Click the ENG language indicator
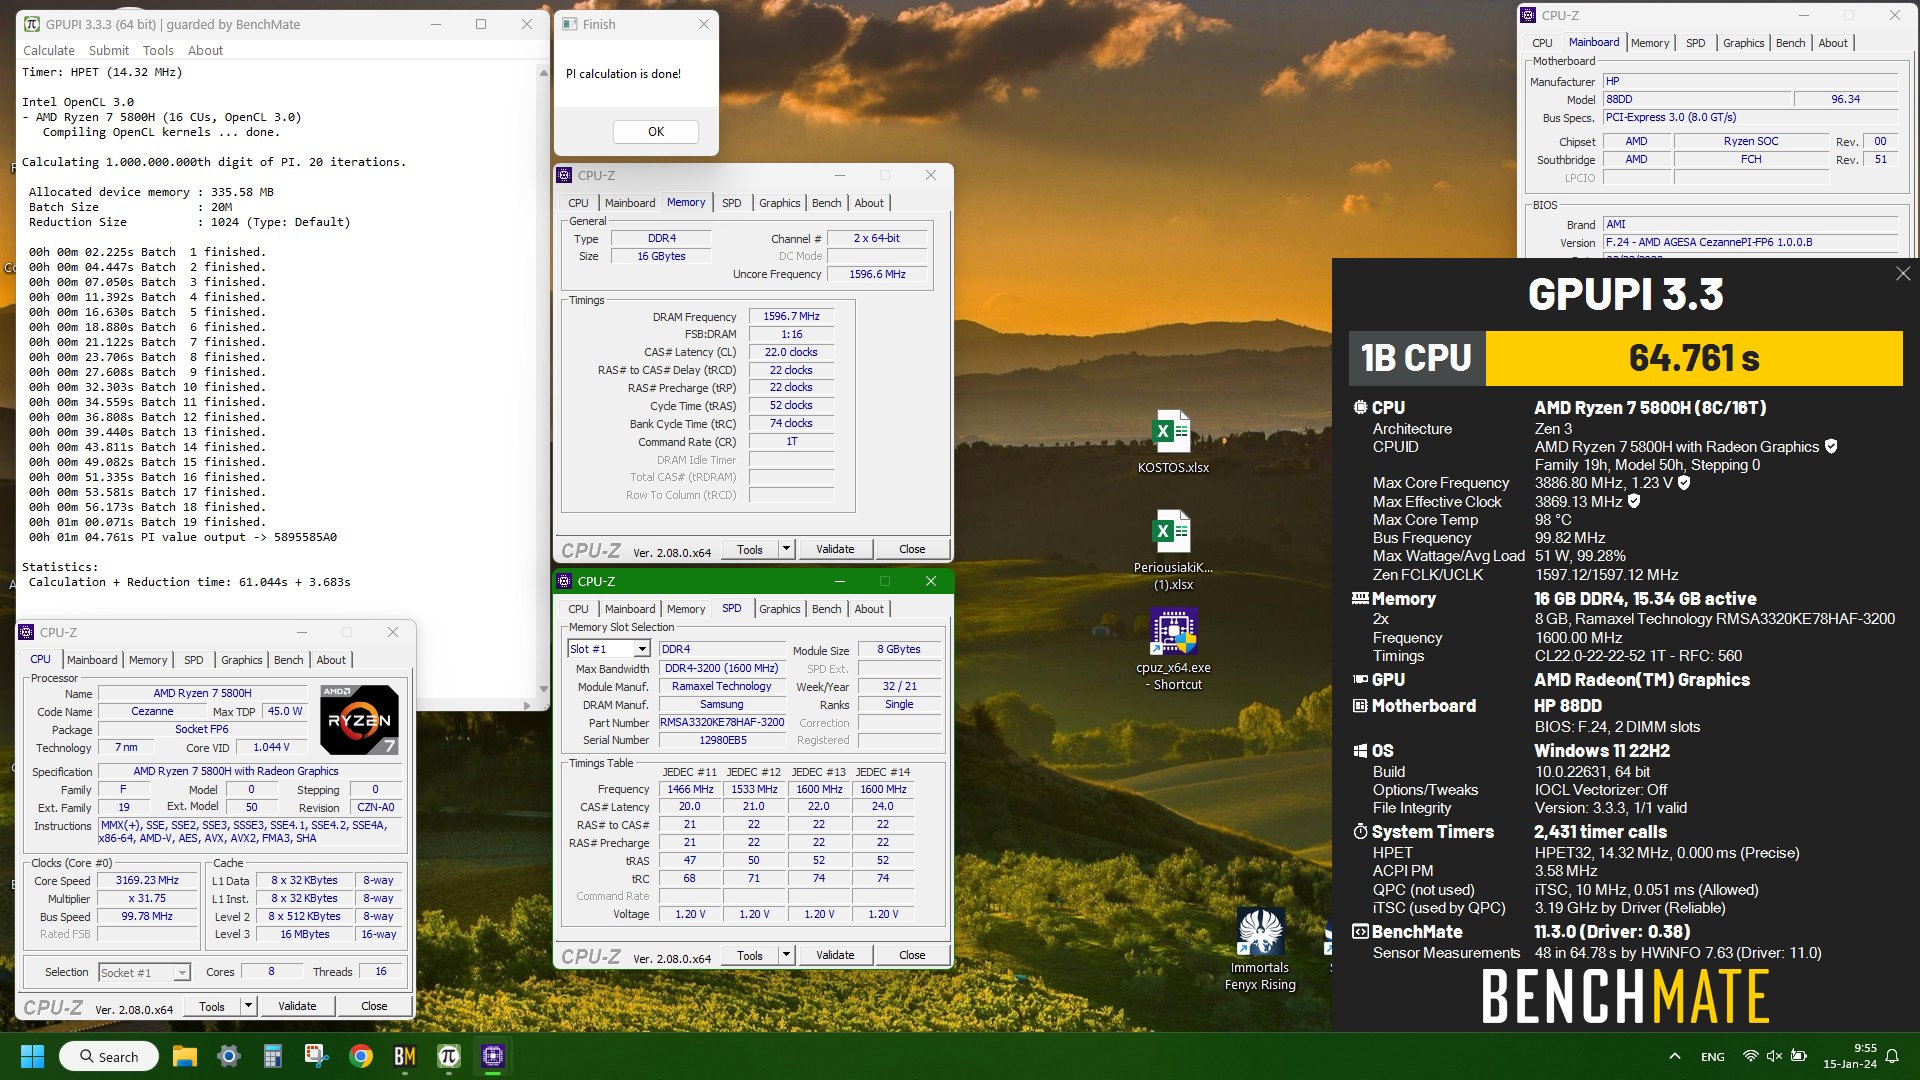This screenshot has height=1080, width=1920. click(x=1713, y=1056)
